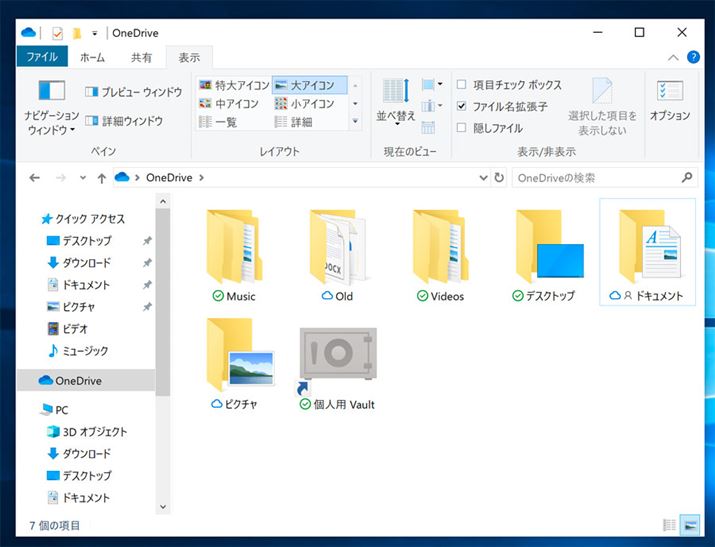Image resolution: width=715 pixels, height=547 pixels.
Task: Open the 並べ替え sort dropdown
Action: pyautogui.click(x=395, y=102)
